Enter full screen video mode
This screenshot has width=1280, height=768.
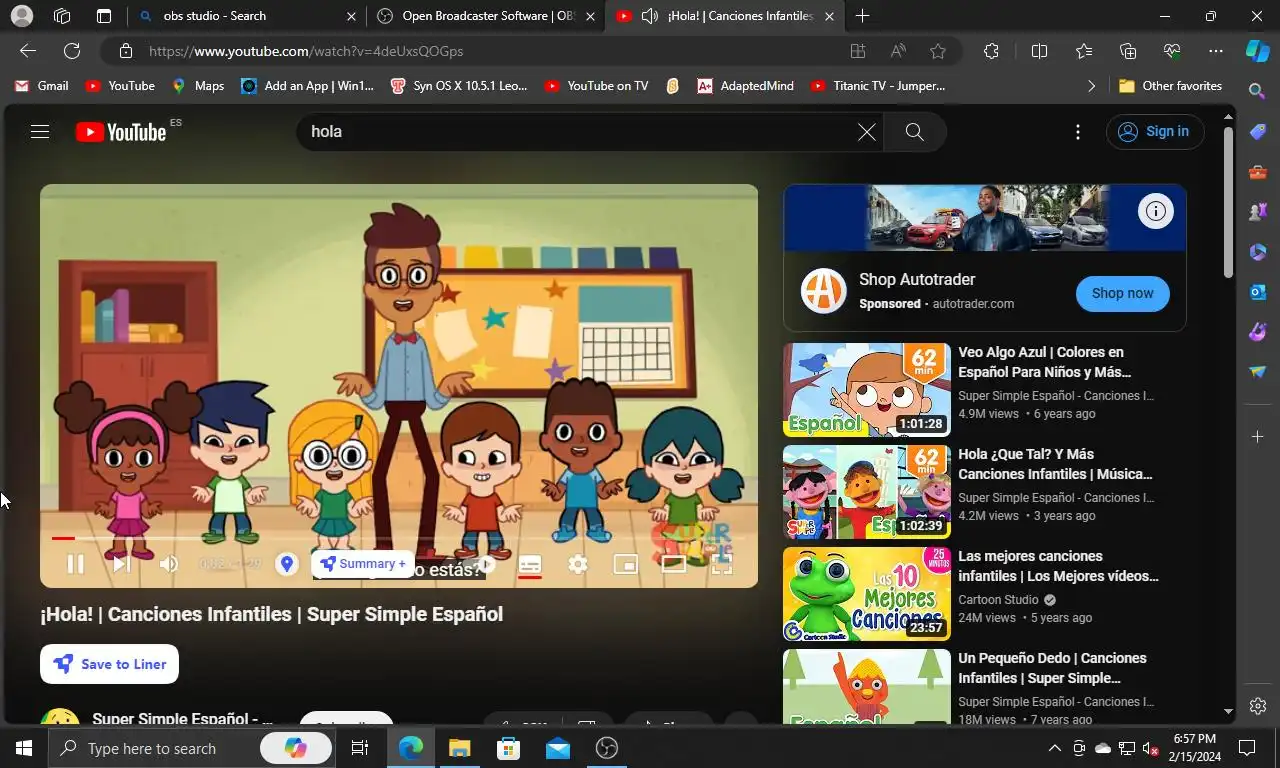pyautogui.click(x=721, y=564)
